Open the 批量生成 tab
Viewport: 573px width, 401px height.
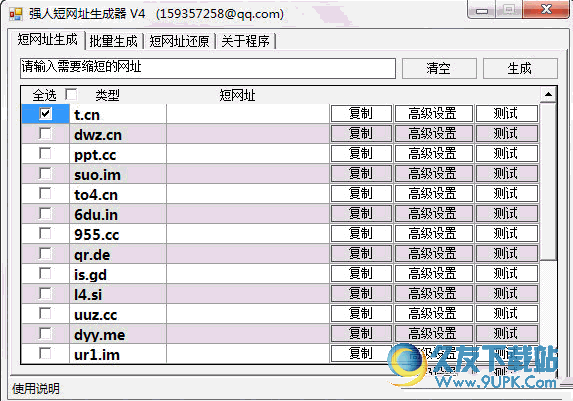click(114, 41)
